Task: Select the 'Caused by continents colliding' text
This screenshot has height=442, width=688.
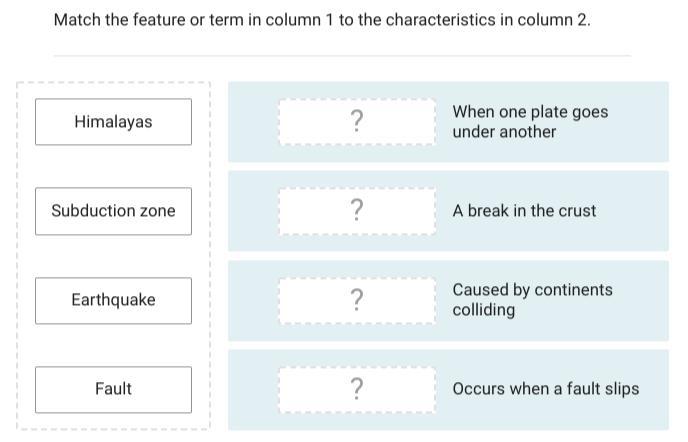Action: pos(532,300)
